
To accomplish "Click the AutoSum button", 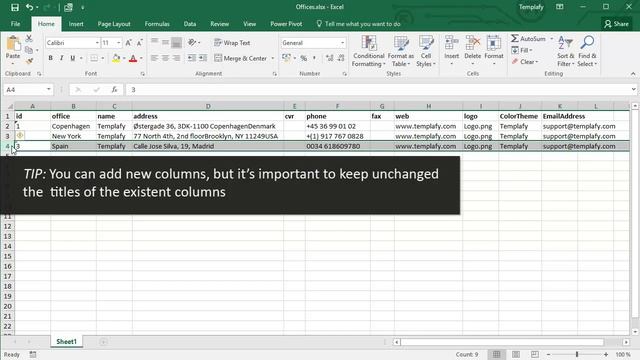I will pos(529,39).
